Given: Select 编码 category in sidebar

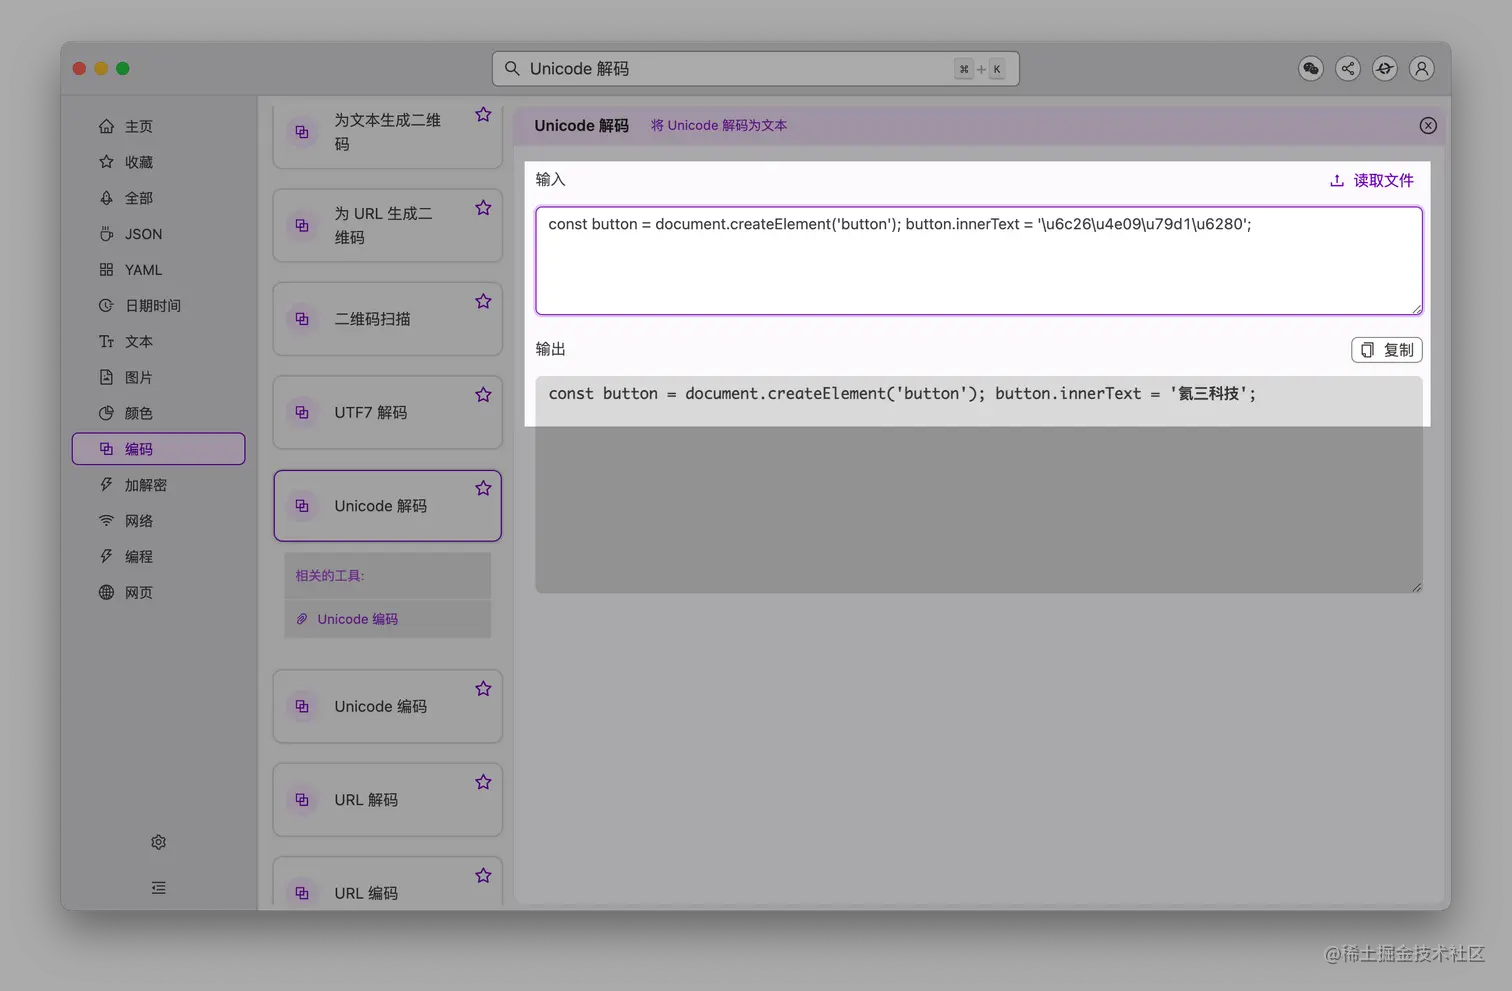Looking at the screenshot, I should pos(158,449).
